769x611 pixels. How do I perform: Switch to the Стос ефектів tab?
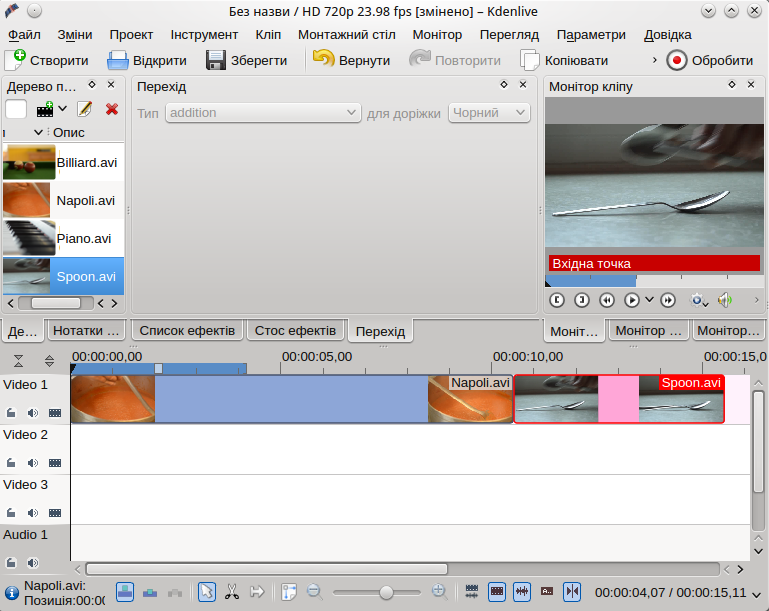coord(296,330)
